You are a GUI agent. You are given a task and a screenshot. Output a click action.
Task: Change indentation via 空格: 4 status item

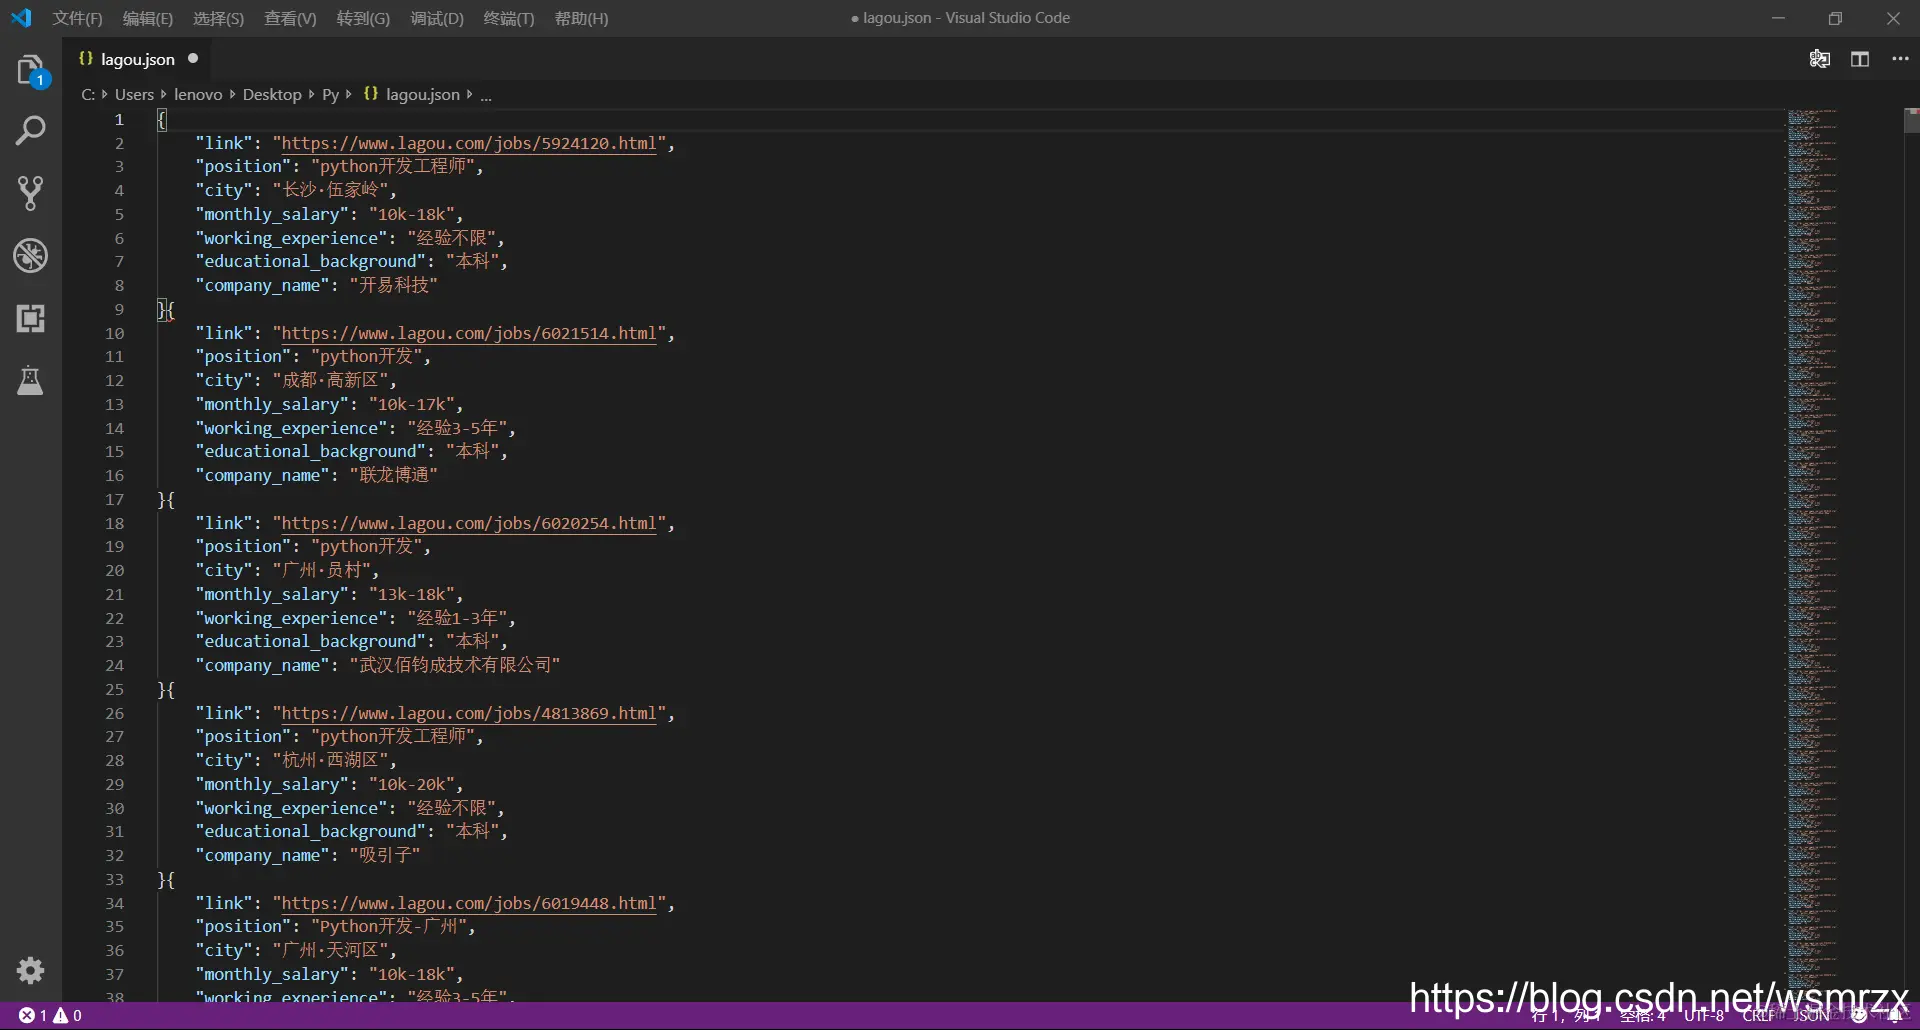1642,1015
